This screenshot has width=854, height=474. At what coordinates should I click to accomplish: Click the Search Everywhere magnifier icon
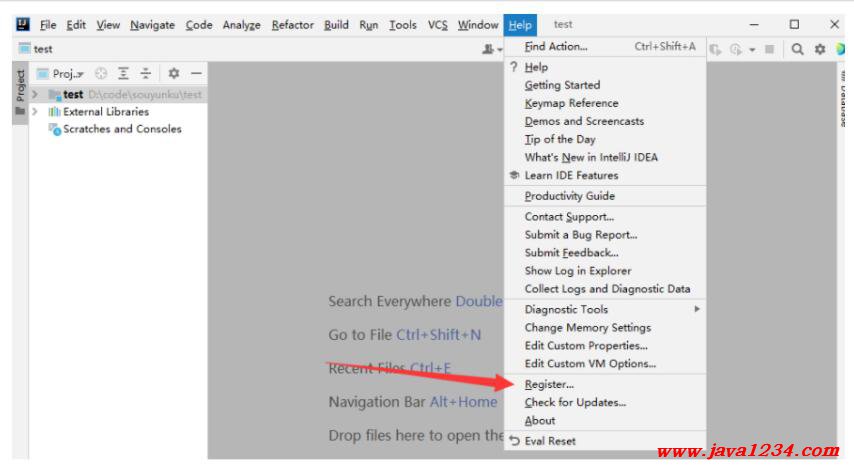pyautogui.click(x=798, y=48)
